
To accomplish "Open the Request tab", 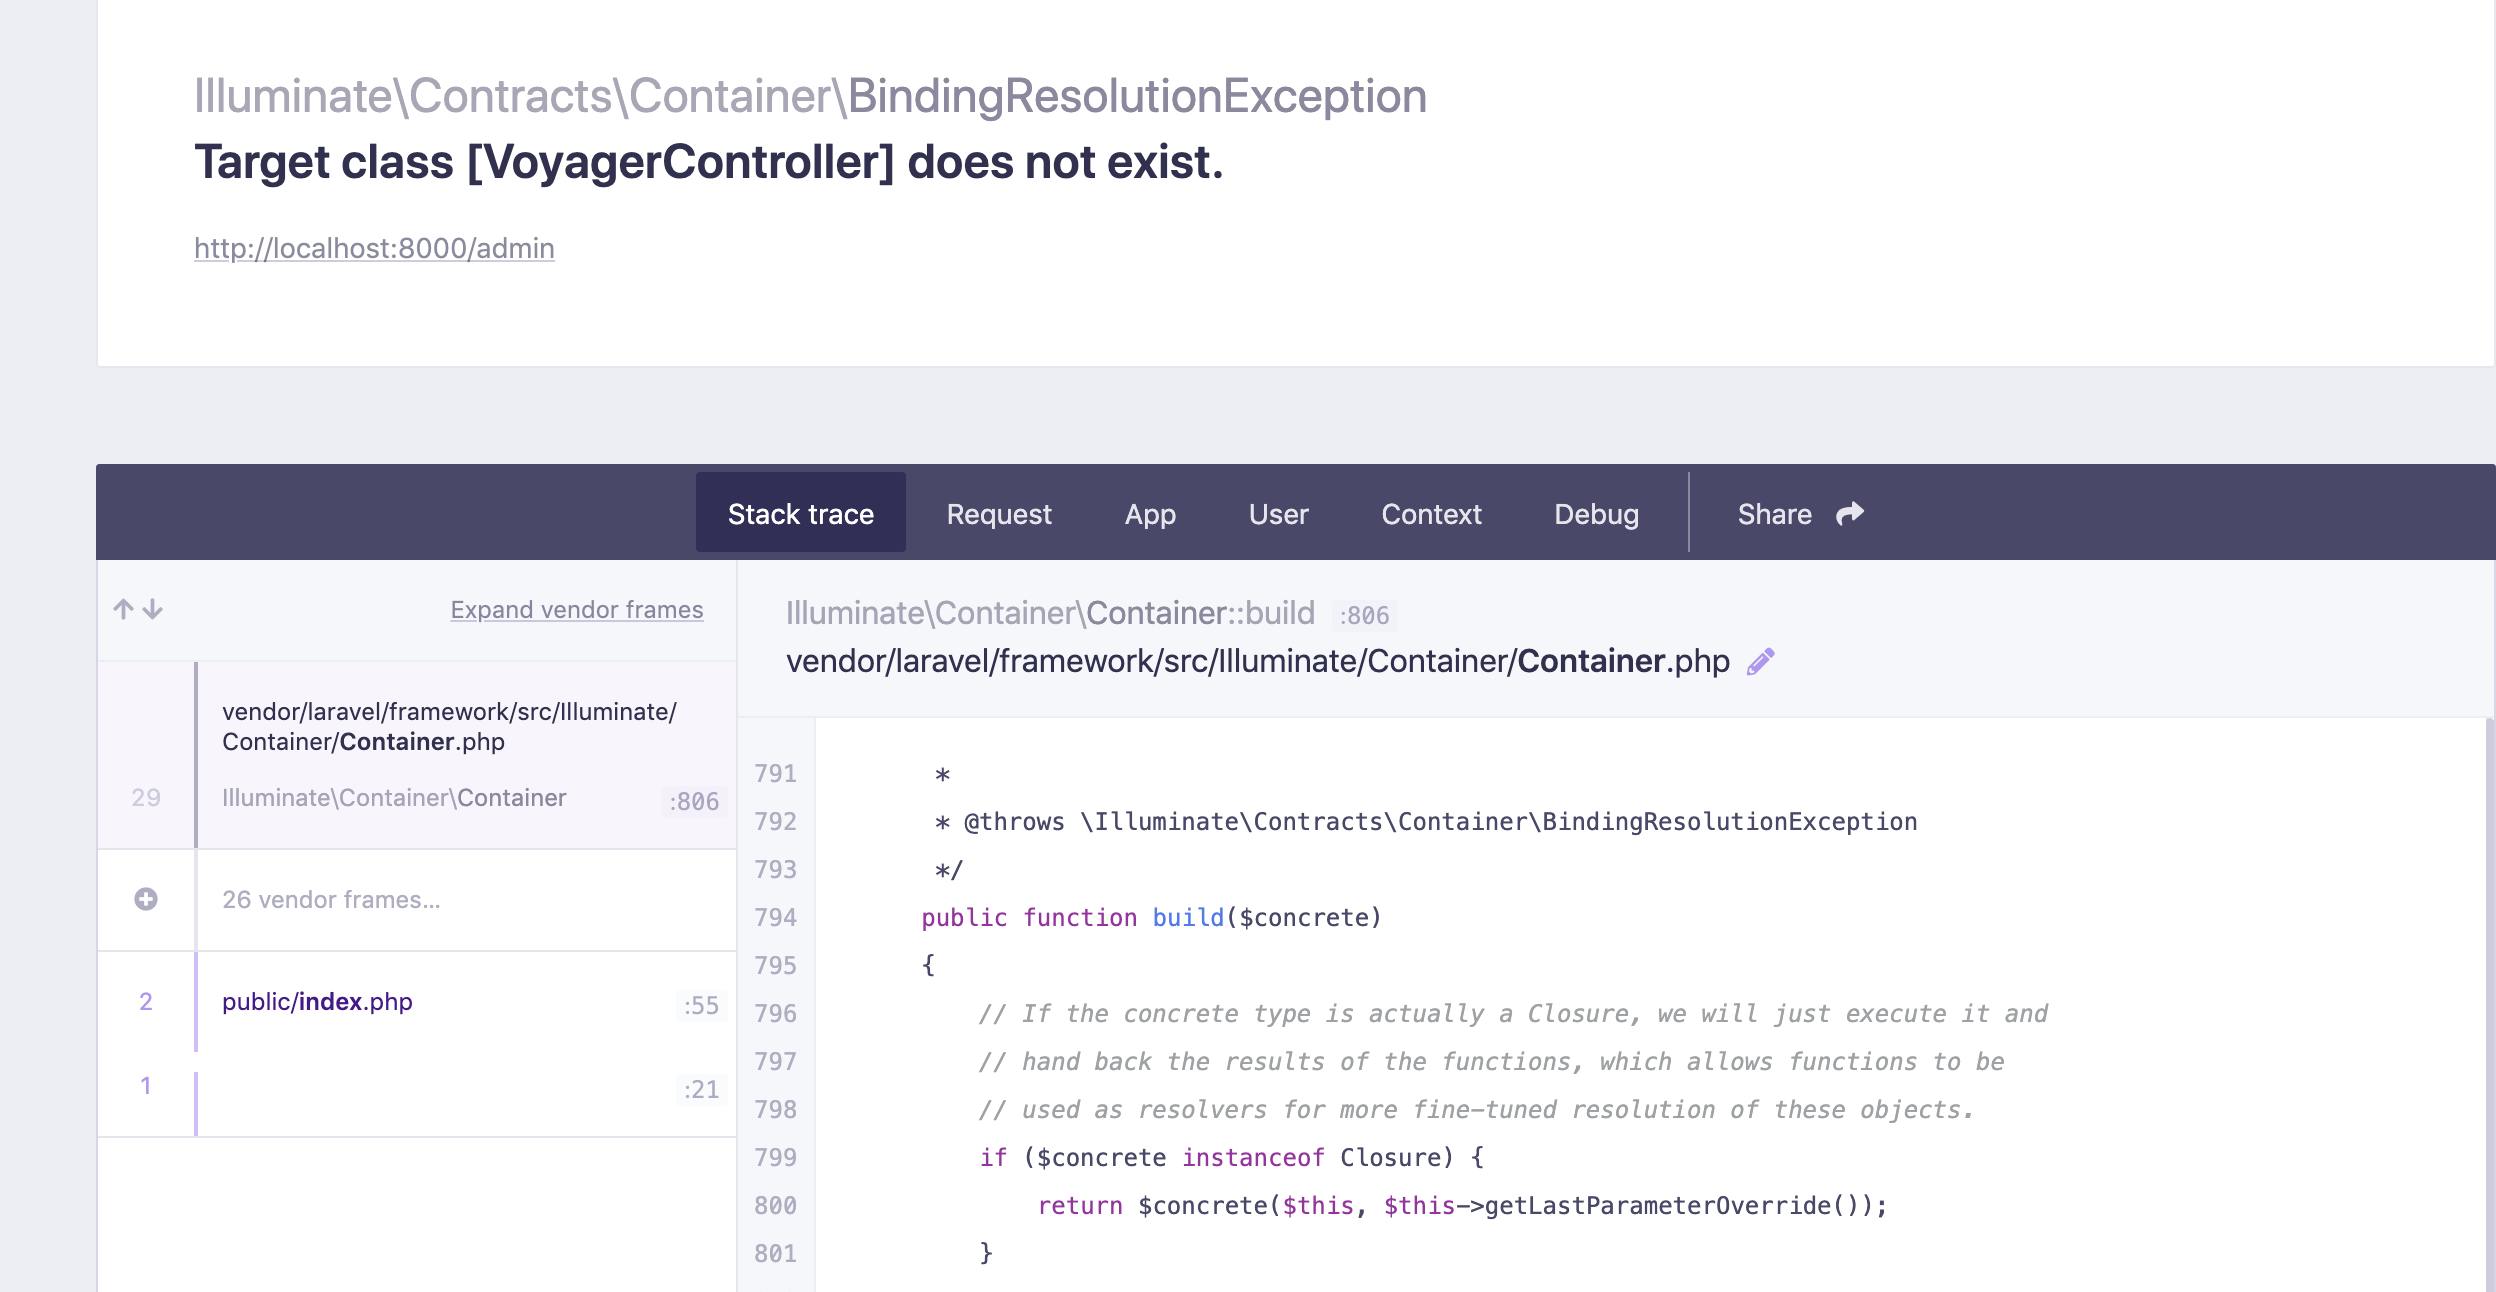I will [x=998, y=514].
